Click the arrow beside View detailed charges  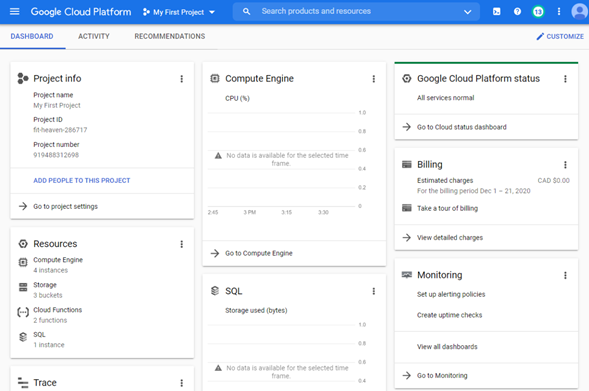point(406,237)
